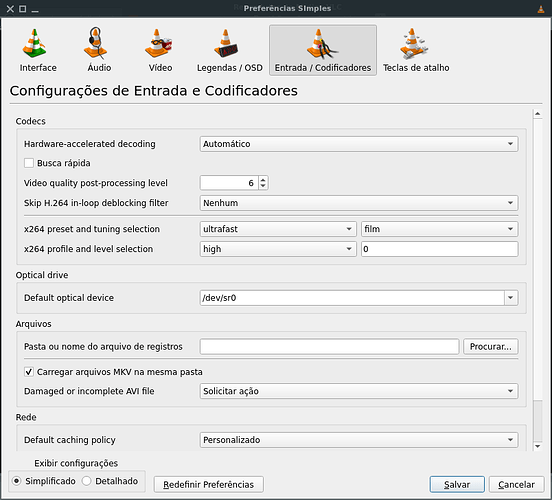Click the Procurar... browse button
The image size is (552, 500).
click(x=491, y=347)
